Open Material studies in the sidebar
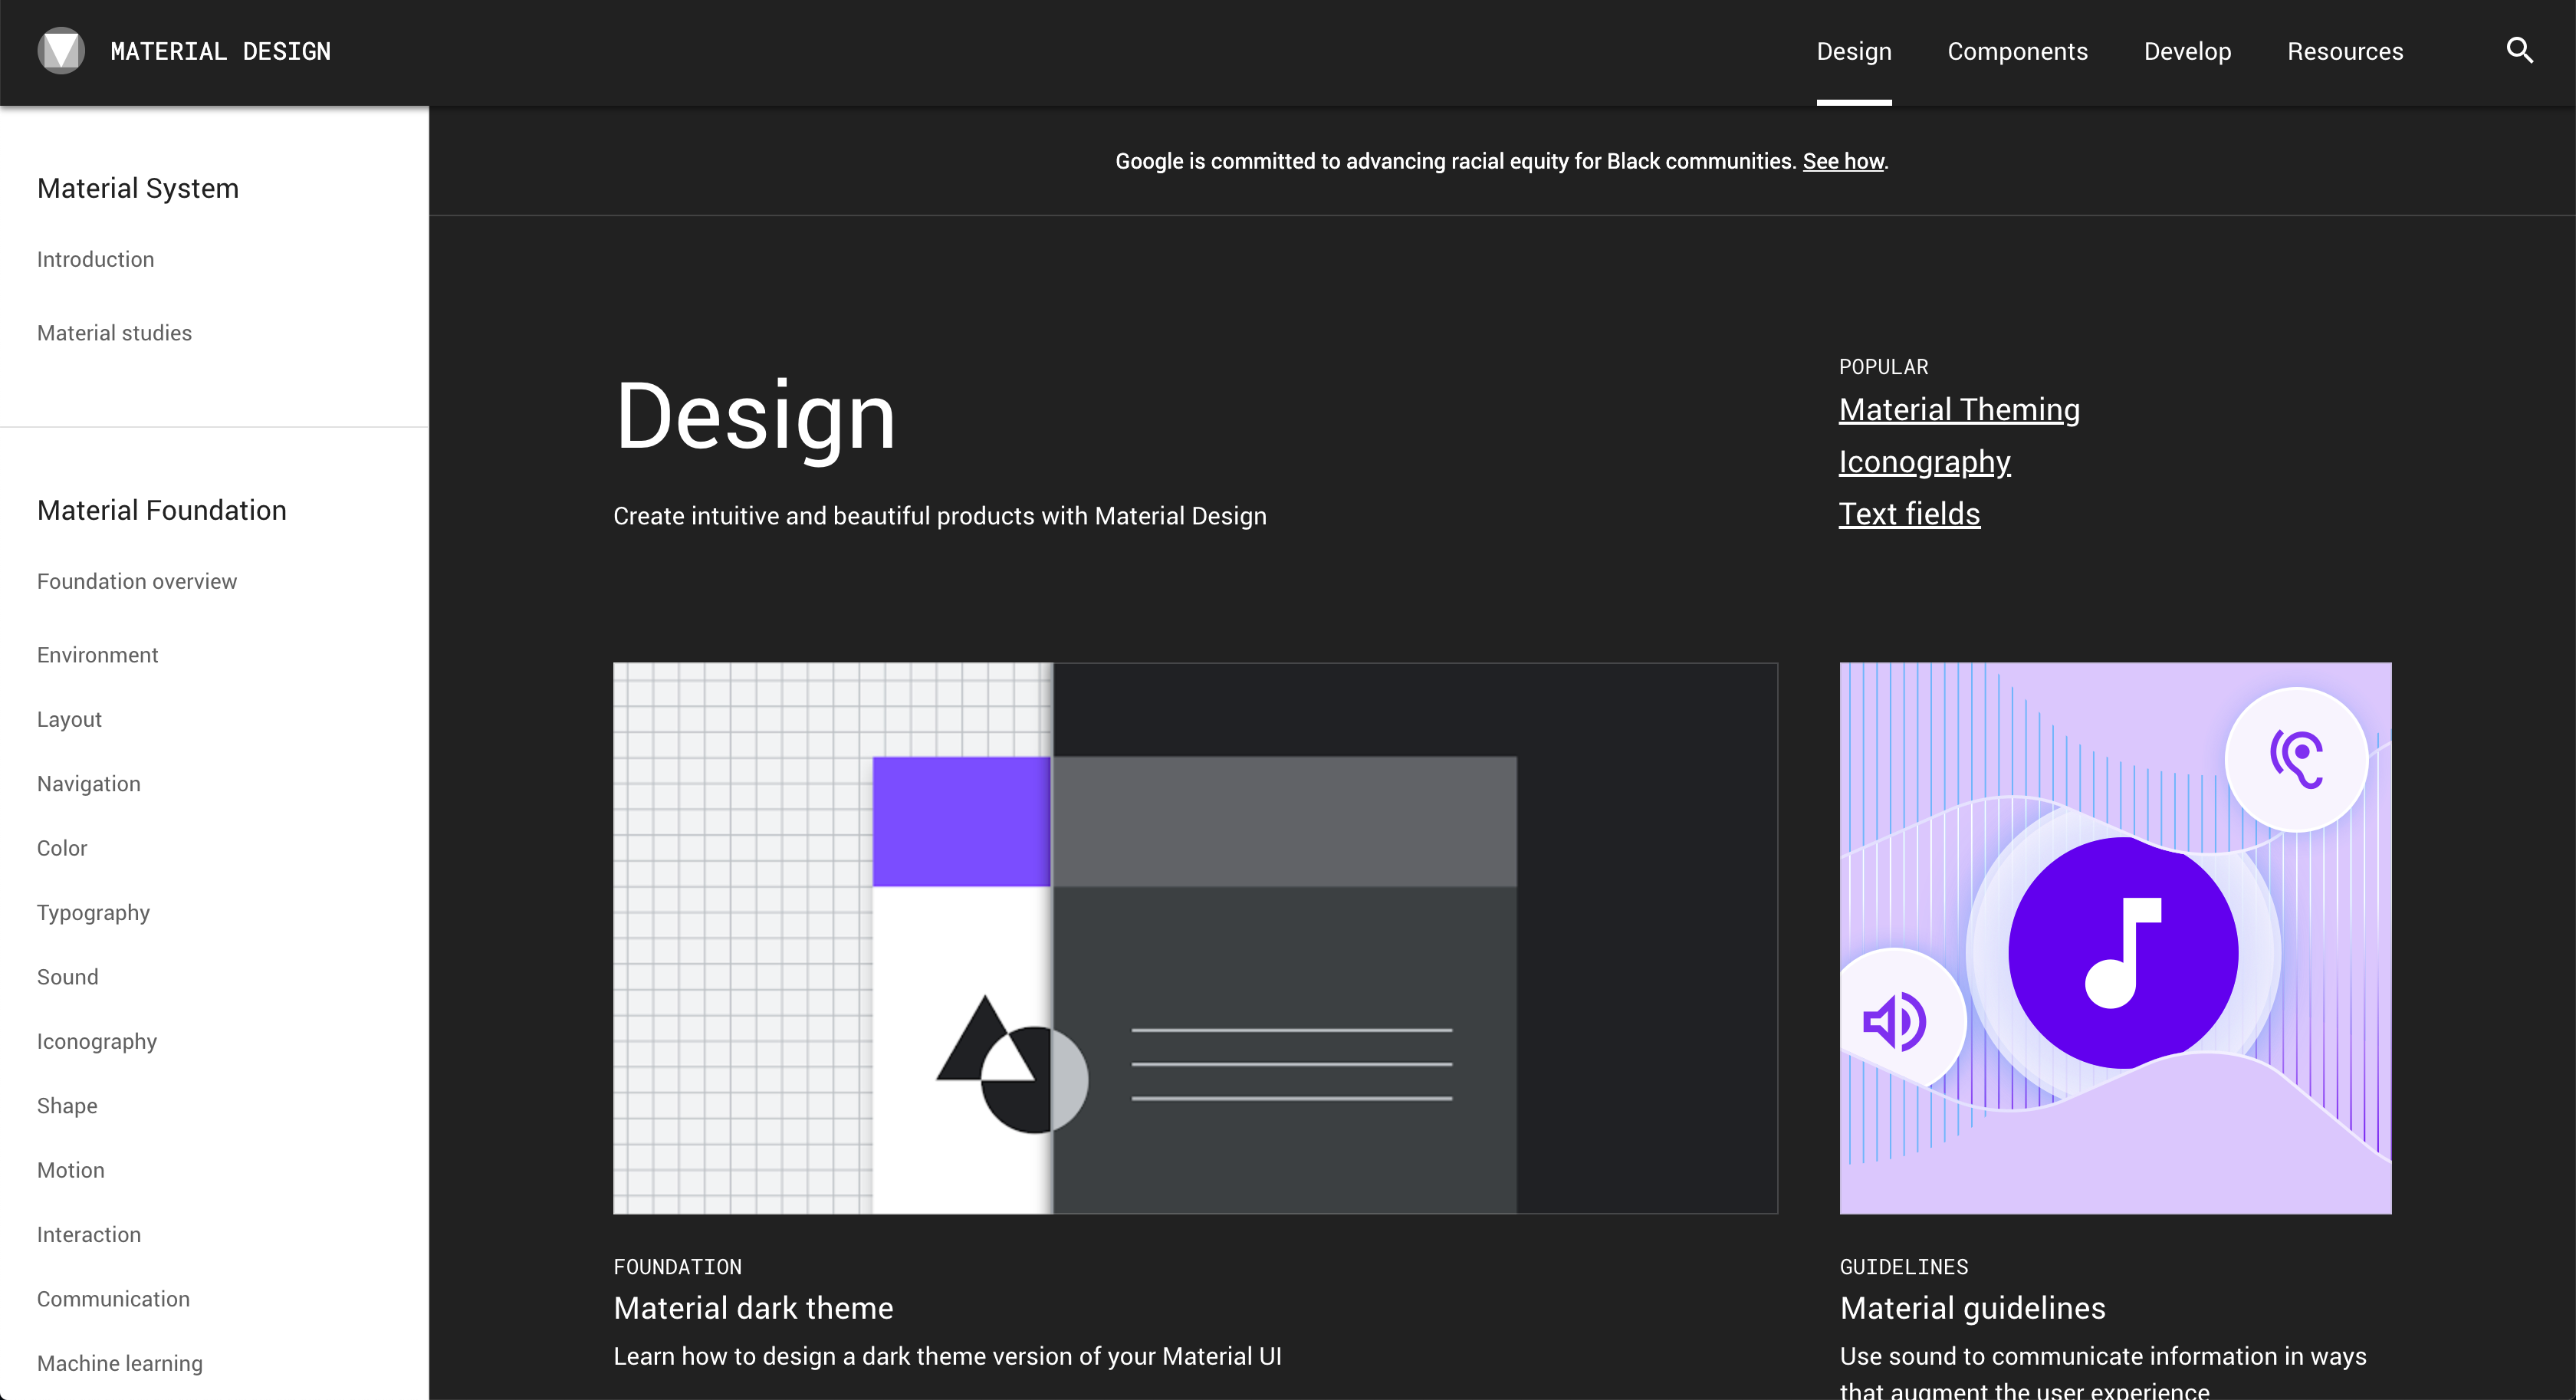The image size is (2576, 1400). (x=114, y=333)
